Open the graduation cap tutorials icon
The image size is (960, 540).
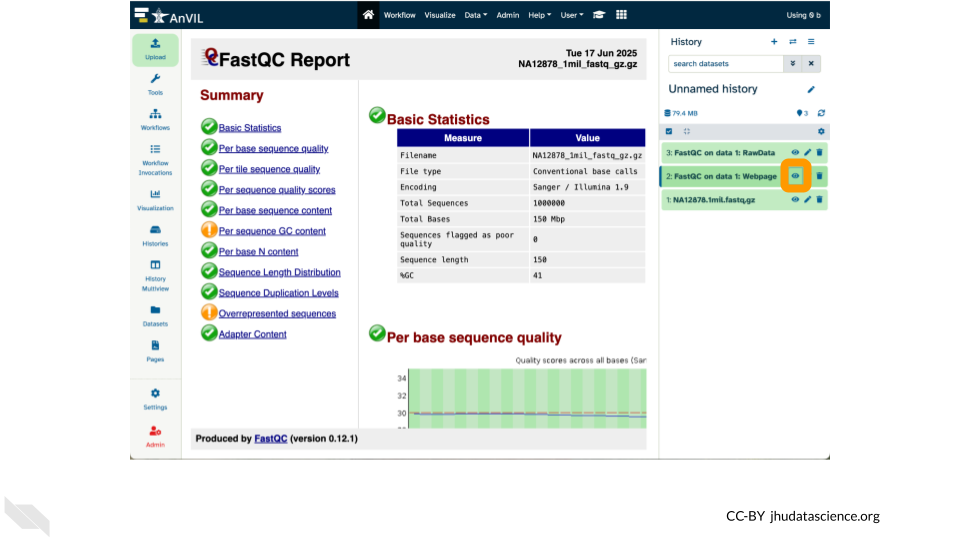599,15
